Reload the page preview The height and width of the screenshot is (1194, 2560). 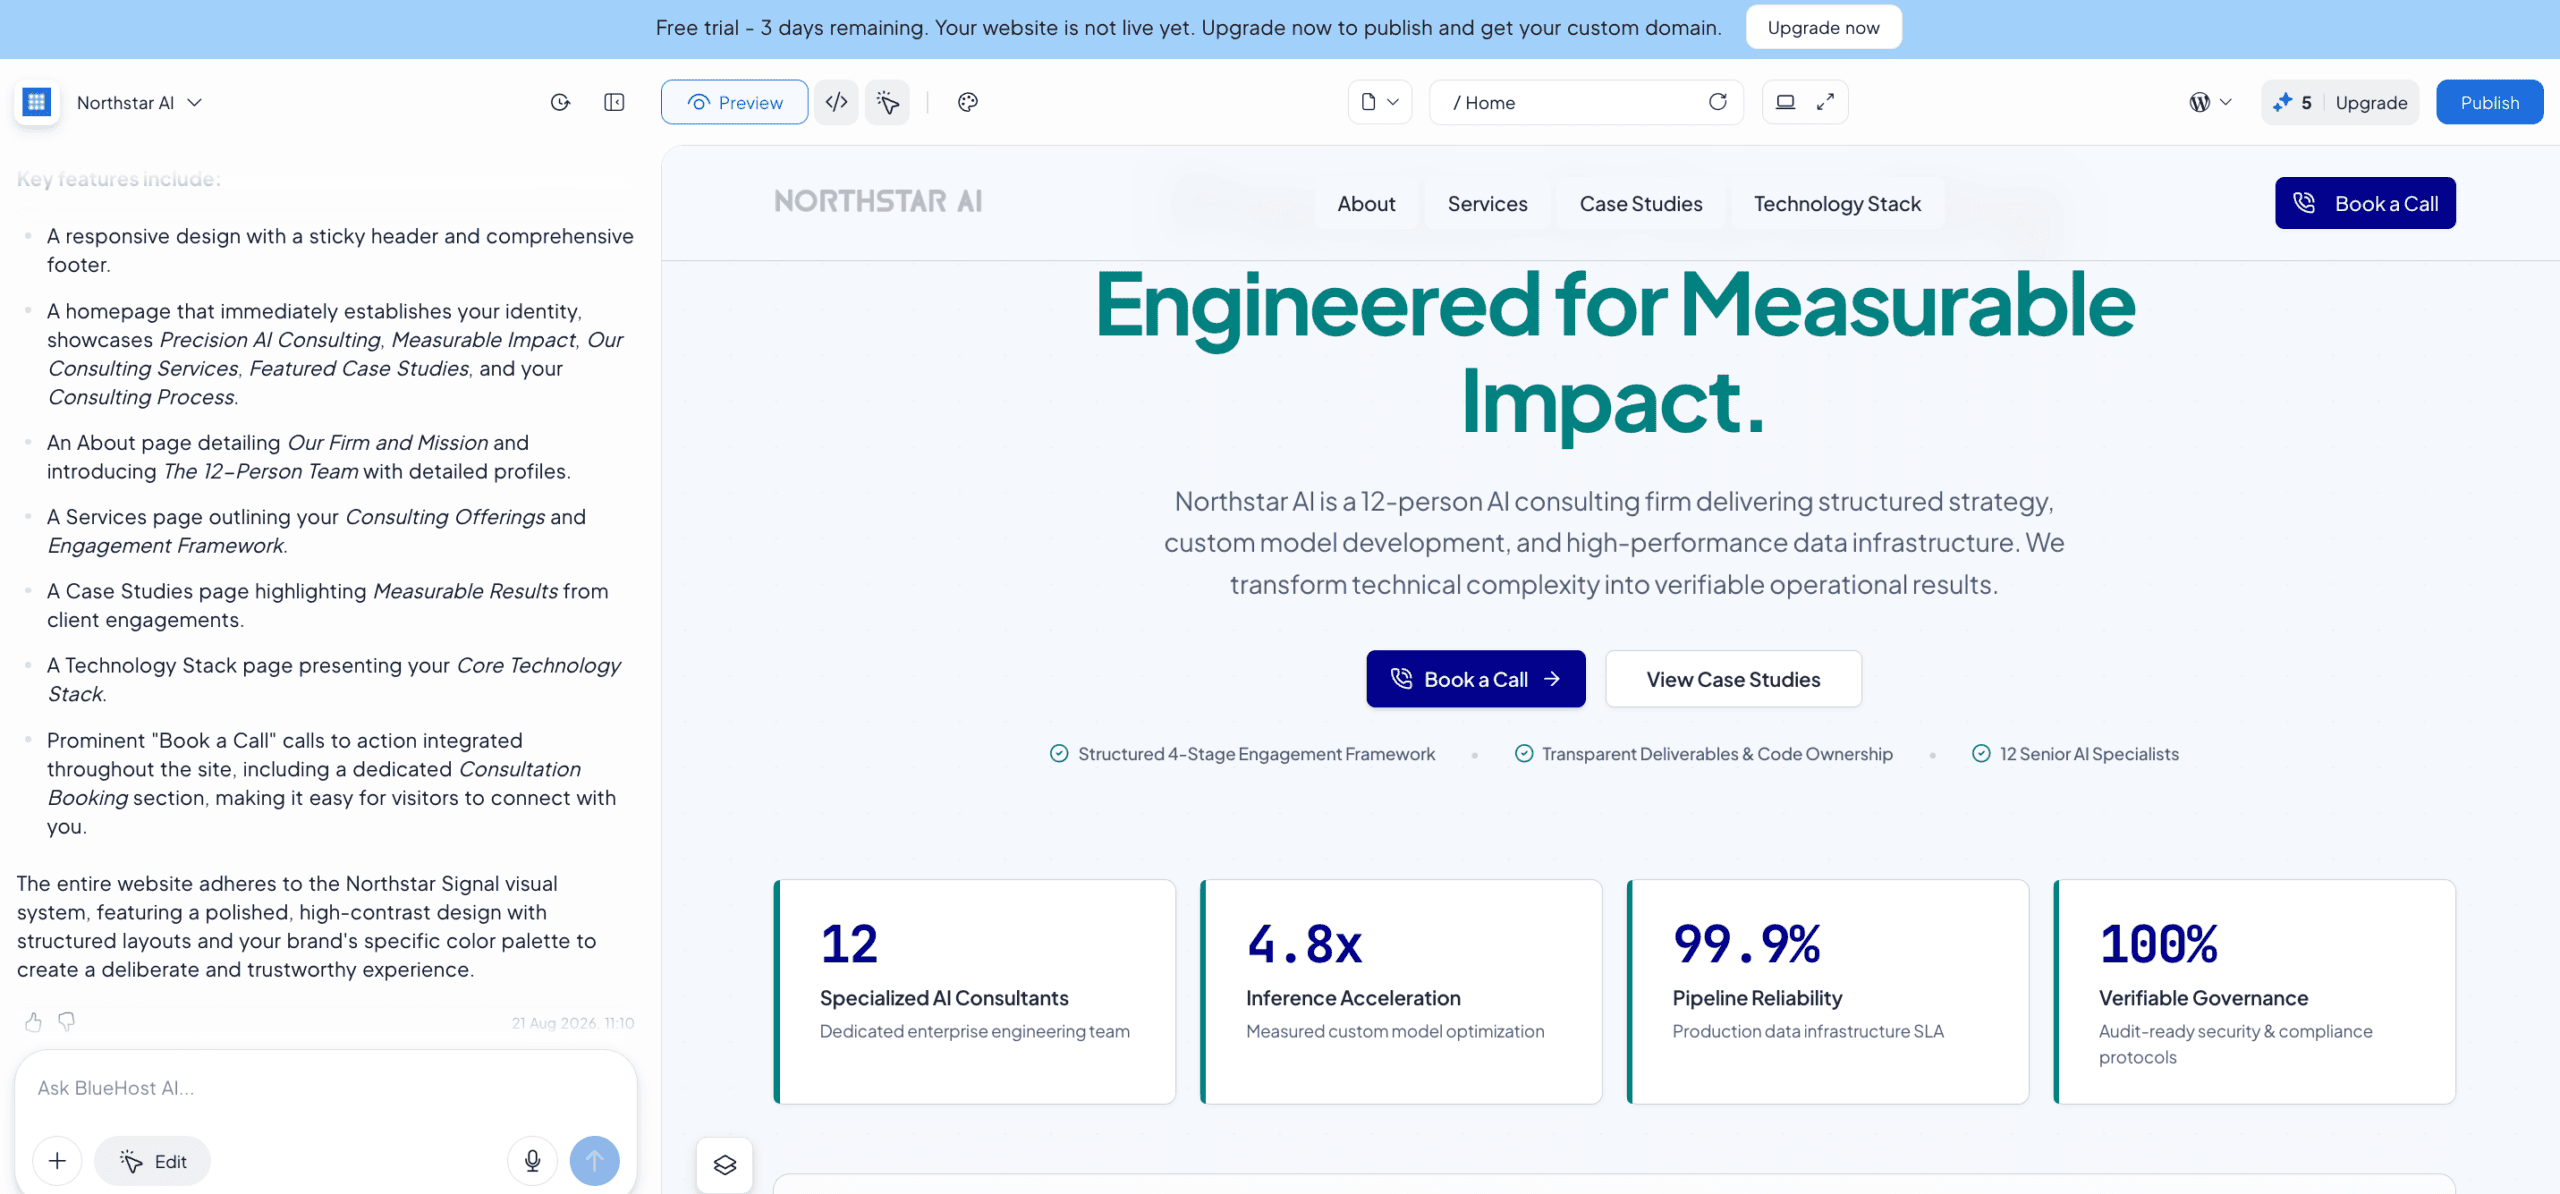tap(1718, 102)
